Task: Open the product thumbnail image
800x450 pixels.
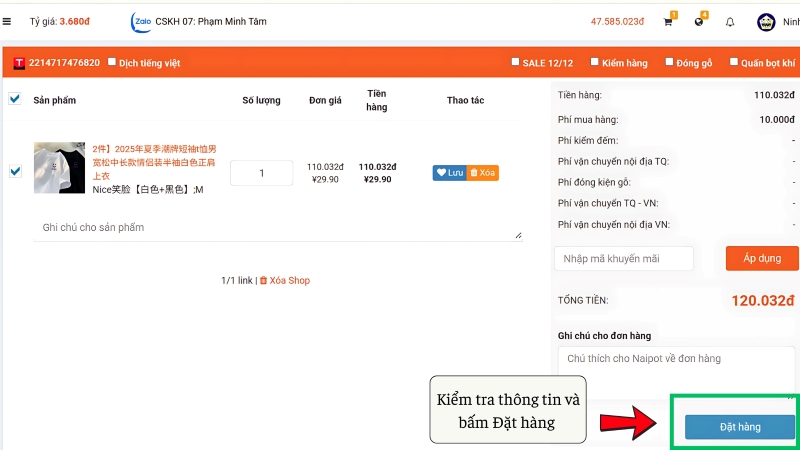Action: 59,167
